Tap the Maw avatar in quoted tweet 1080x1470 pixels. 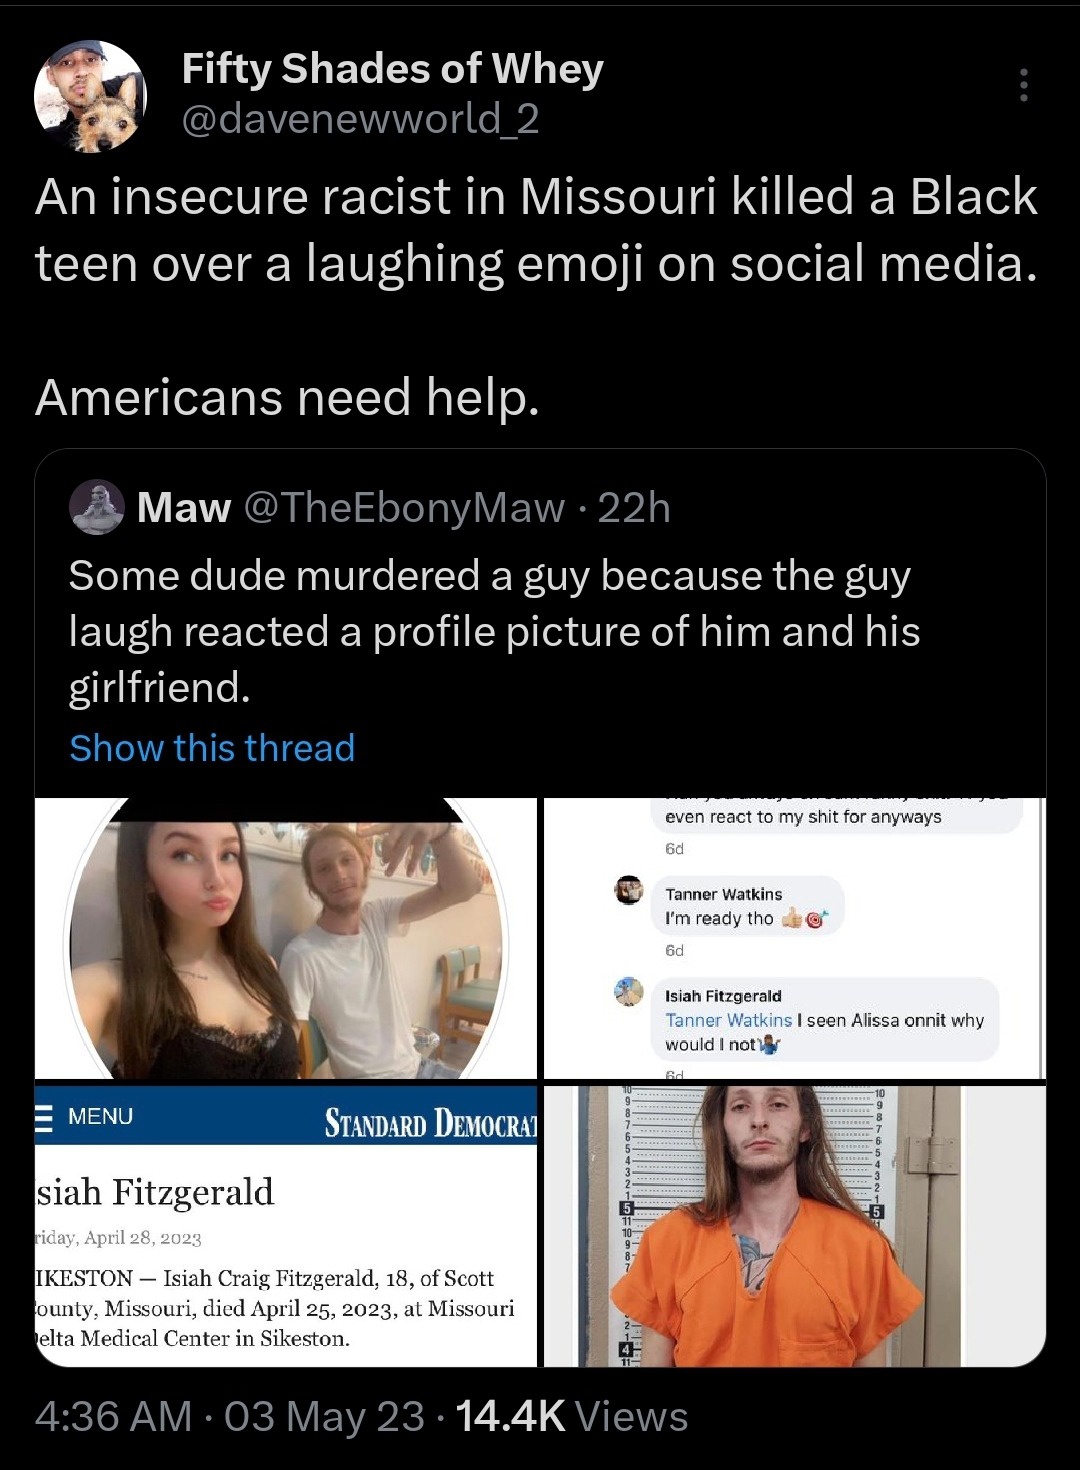point(96,508)
